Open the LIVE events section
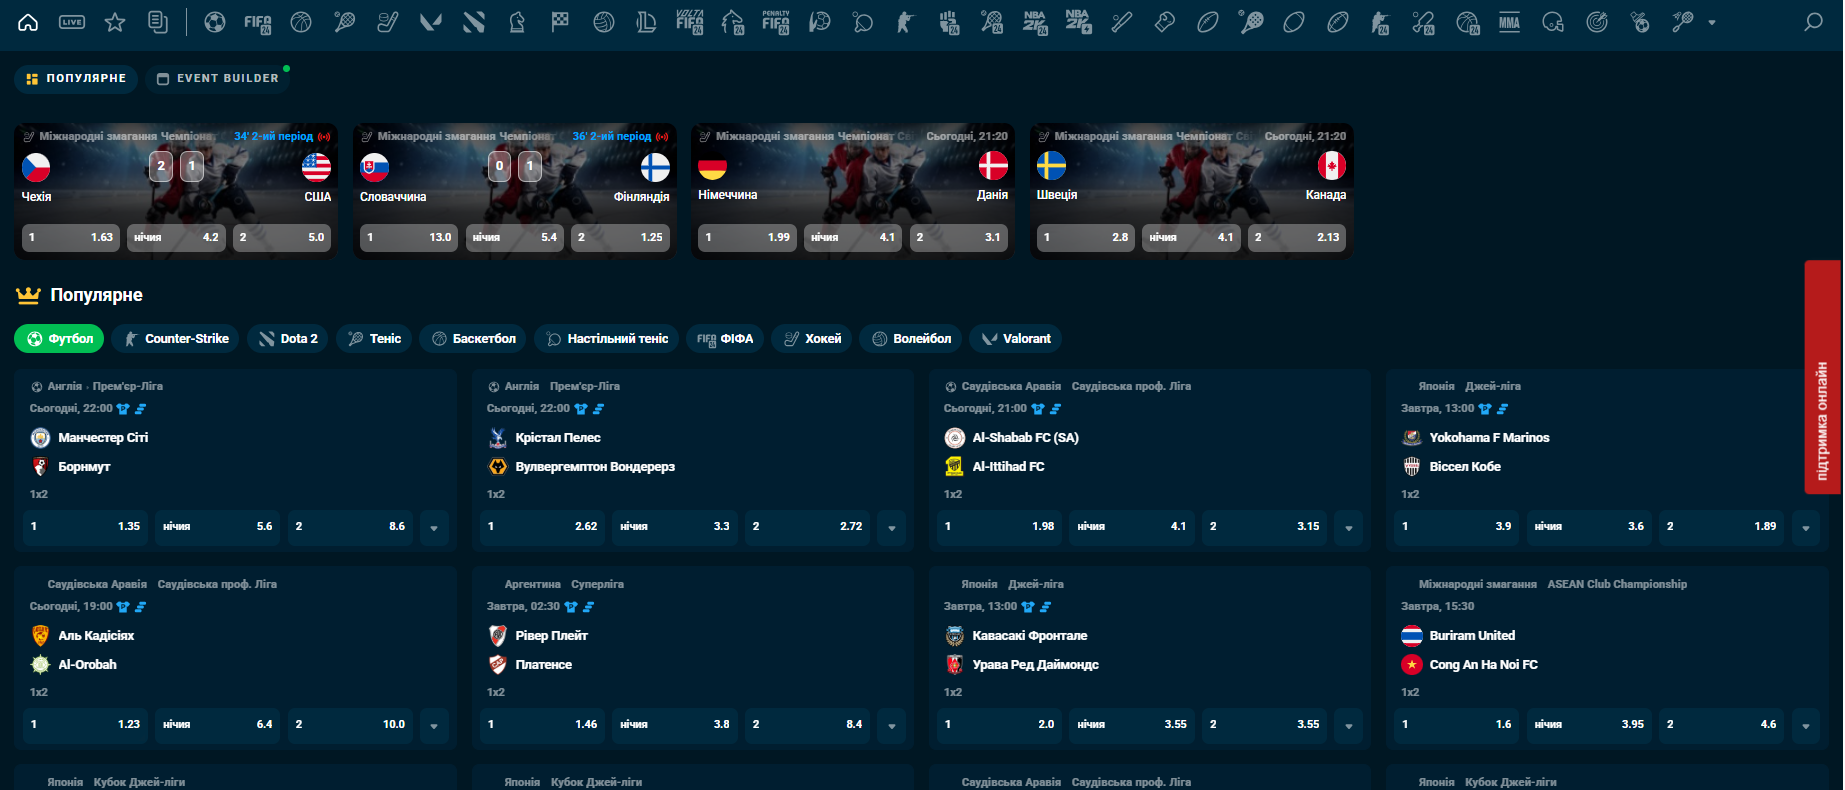1845x790 pixels. (72, 22)
